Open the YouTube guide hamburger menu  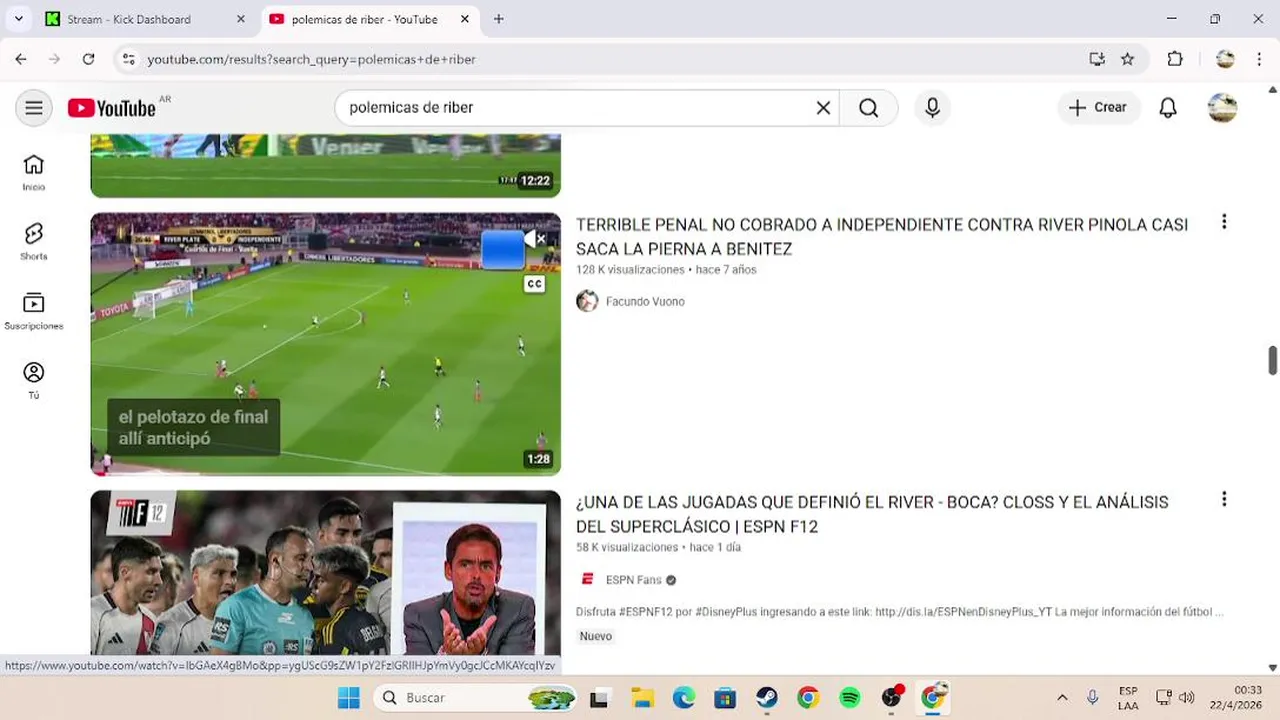click(x=34, y=108)
